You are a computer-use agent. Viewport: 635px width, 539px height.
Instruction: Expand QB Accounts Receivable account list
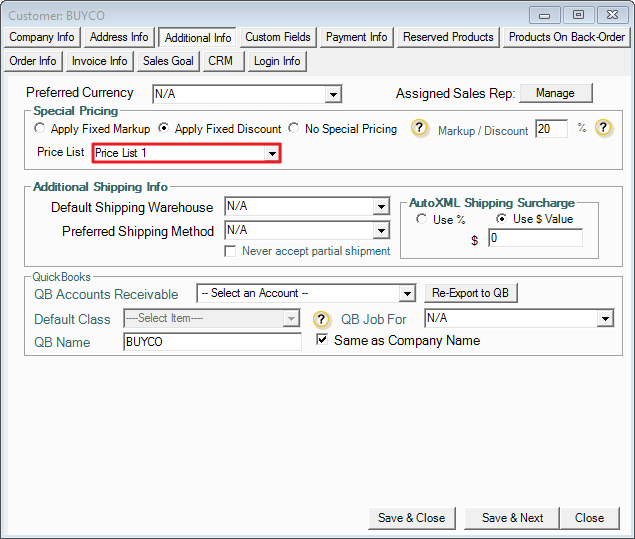coord(406,294)
